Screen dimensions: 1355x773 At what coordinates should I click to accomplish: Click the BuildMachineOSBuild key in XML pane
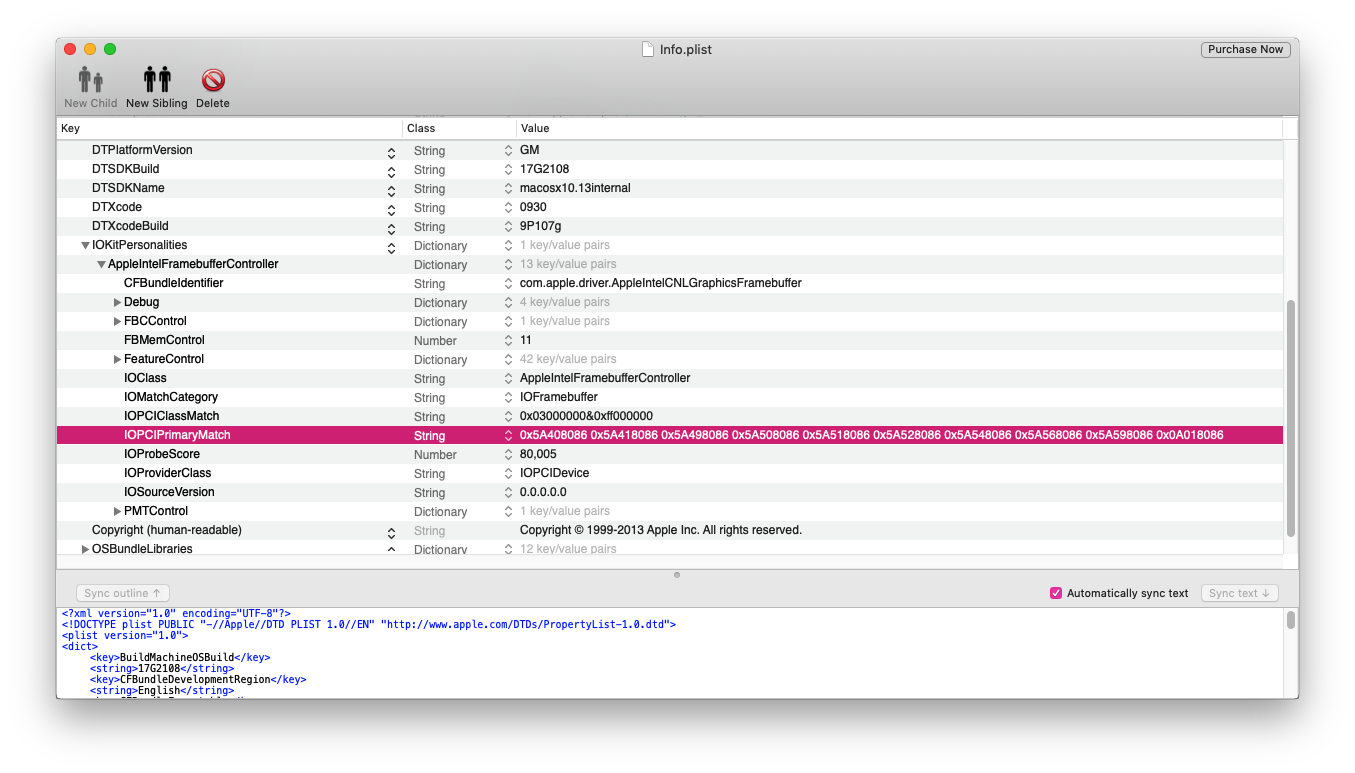tap(180, 657)
